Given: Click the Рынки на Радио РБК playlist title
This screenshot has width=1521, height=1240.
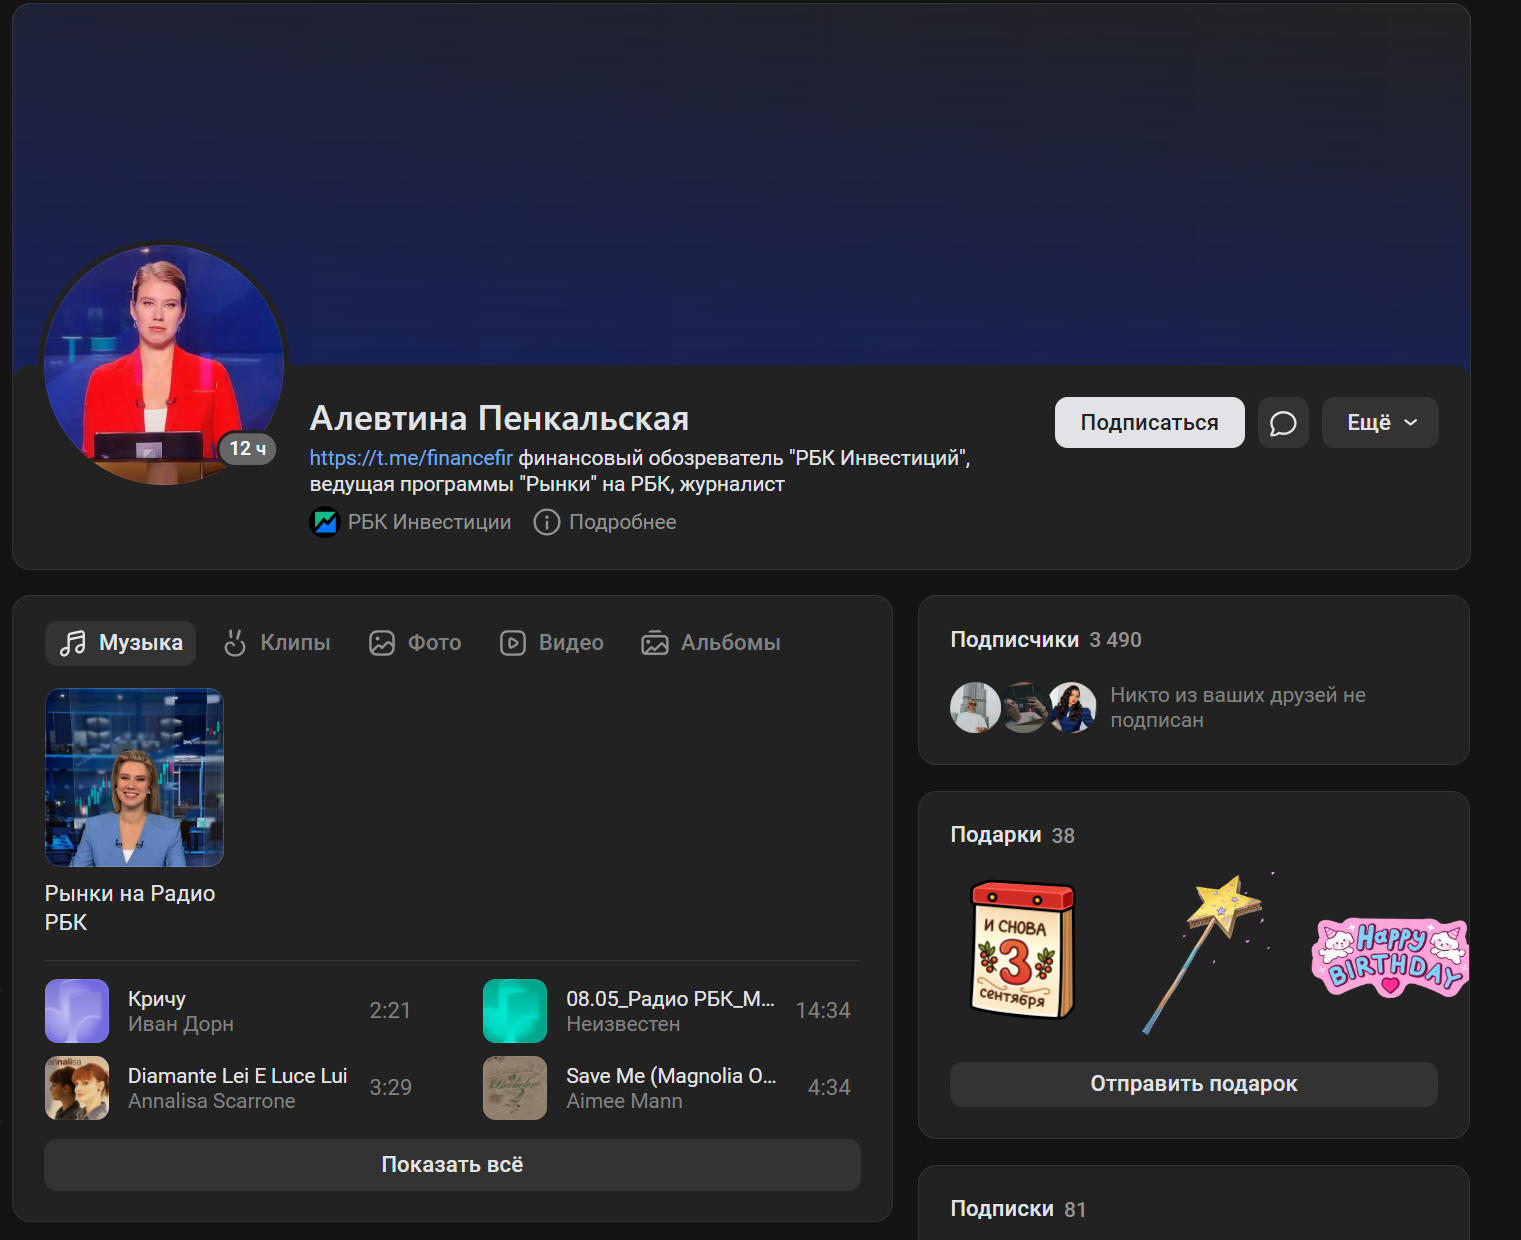Looking at the screenshot, I should pyautogui.click(x=130, y=908).
